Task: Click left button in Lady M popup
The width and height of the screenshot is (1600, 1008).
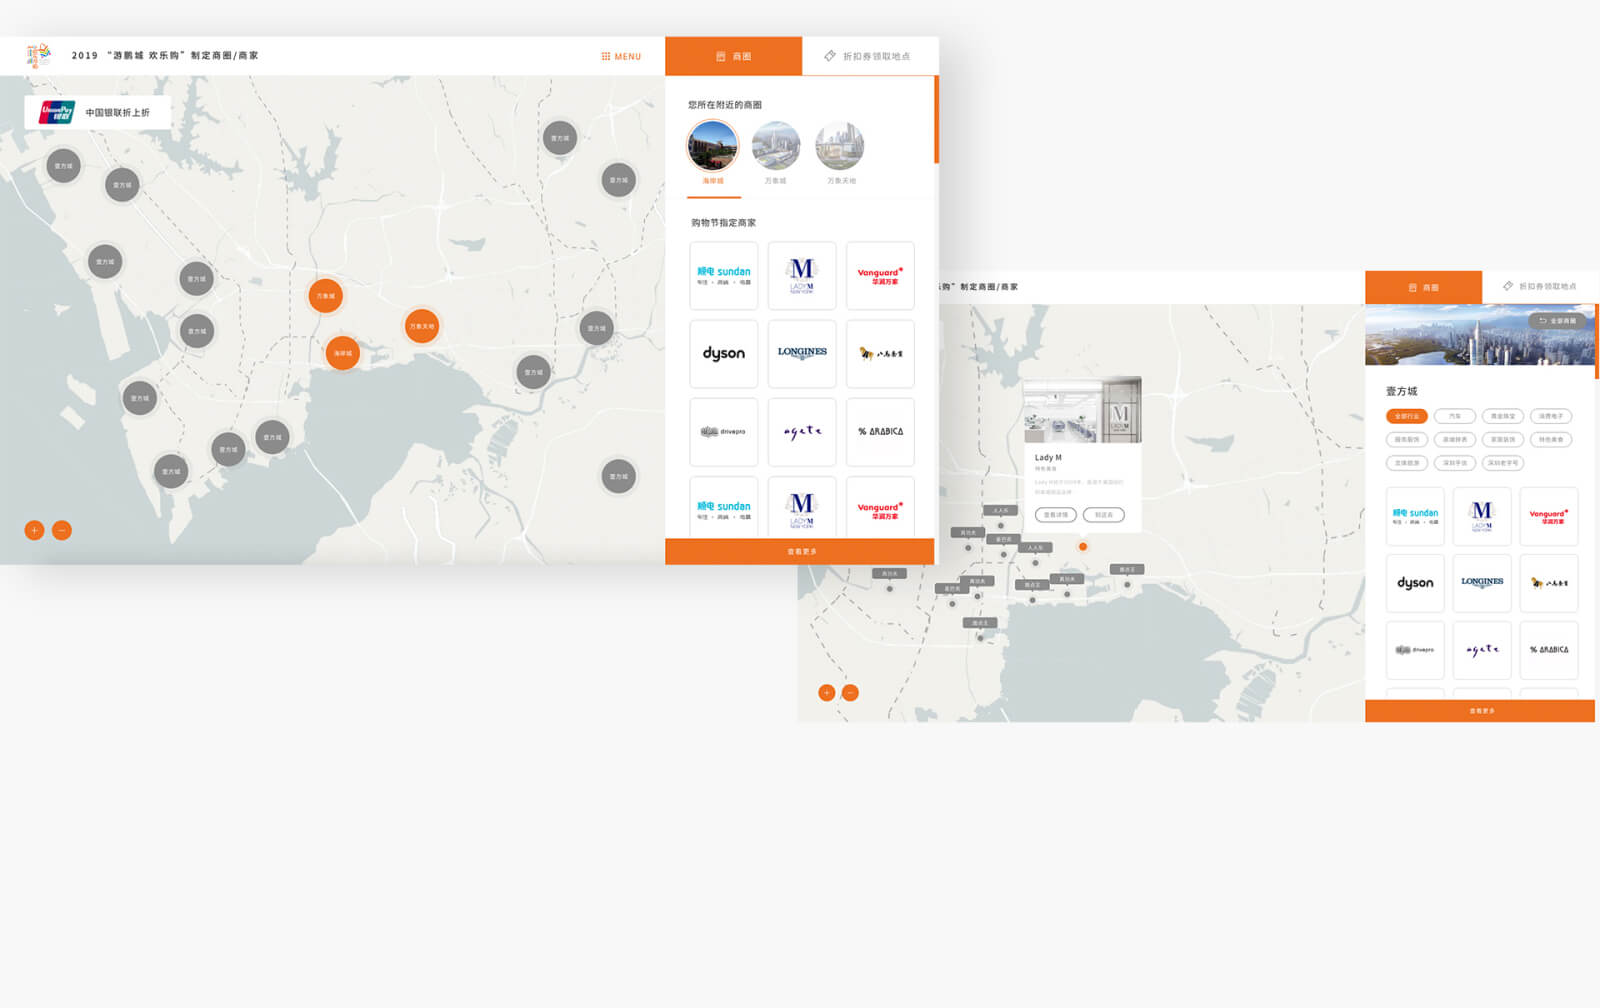Action: click(x=1055, y=515)
